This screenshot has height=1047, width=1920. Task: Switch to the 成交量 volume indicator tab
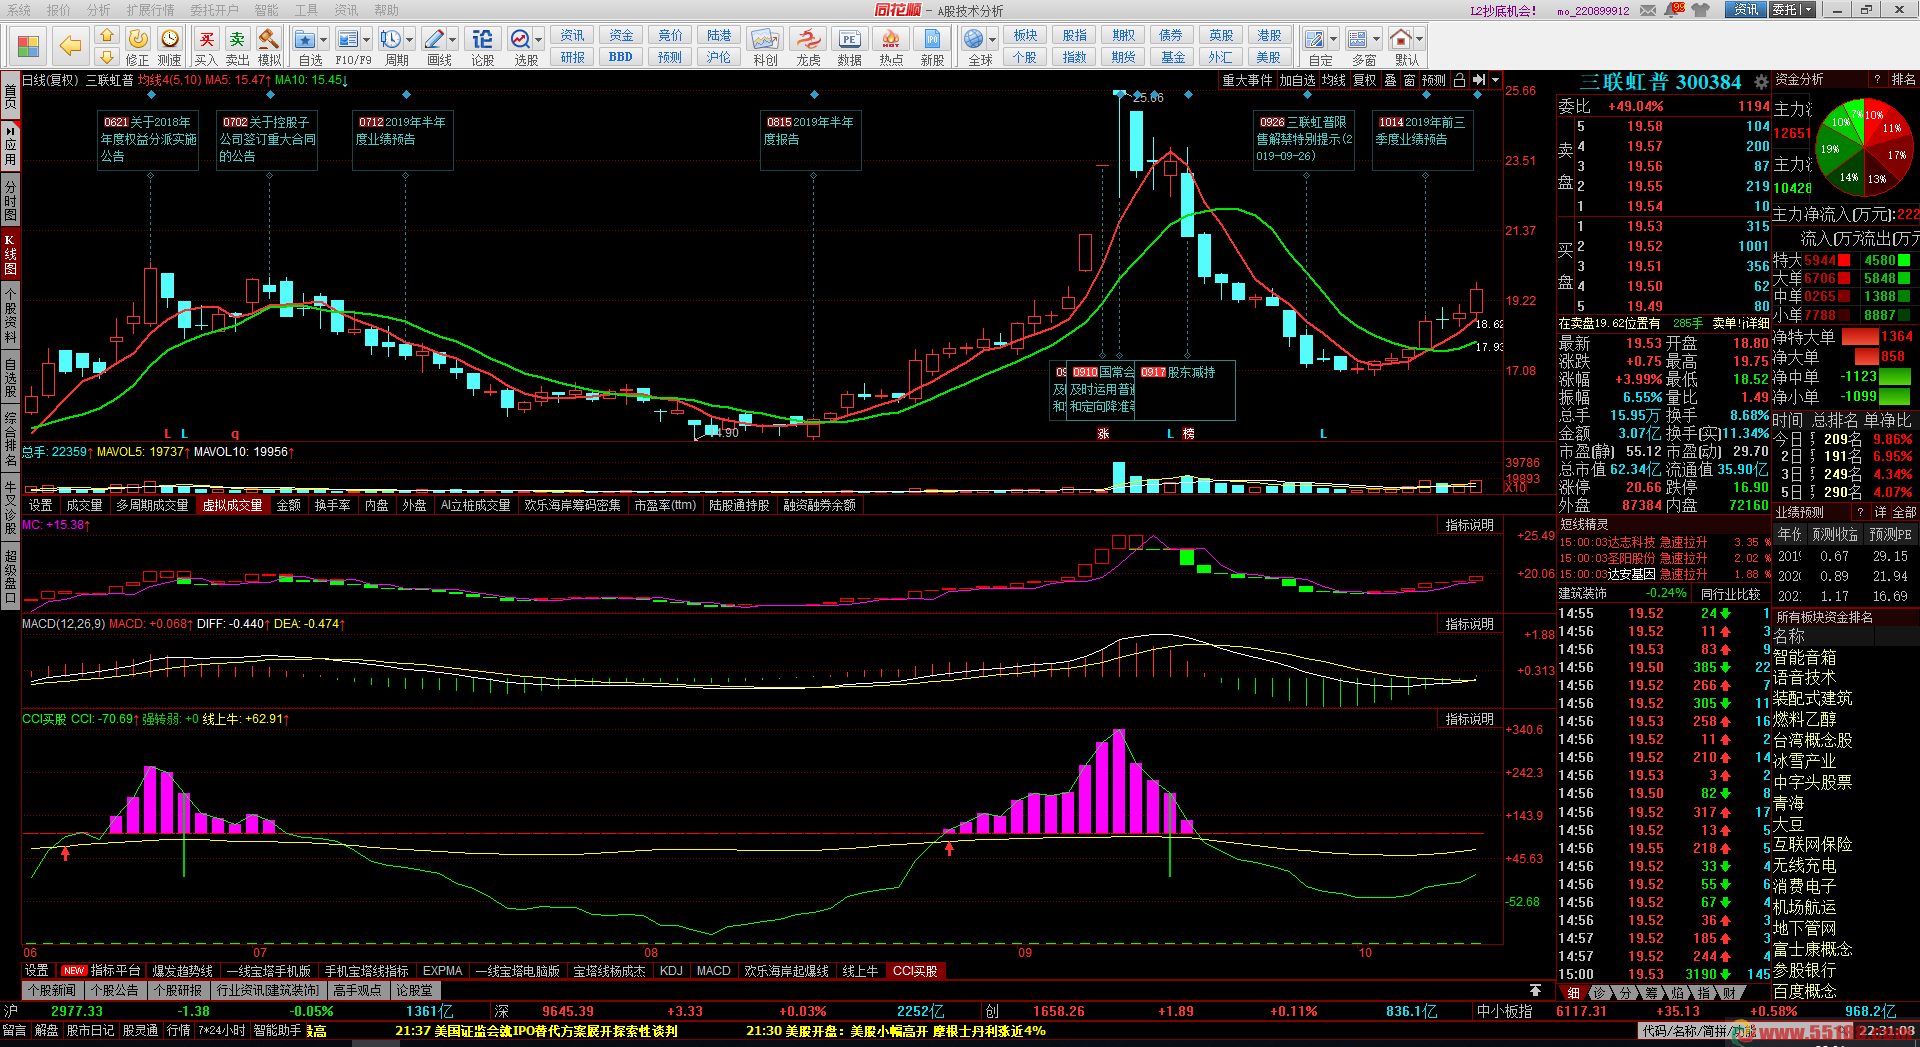point(84,505)
